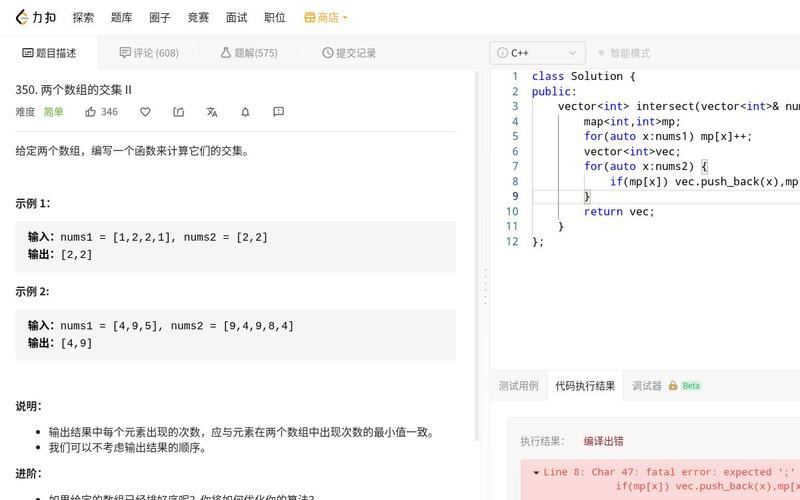The image size is (800, 500).
Task: Open the 职位 menu item
Action: [274, 17]
